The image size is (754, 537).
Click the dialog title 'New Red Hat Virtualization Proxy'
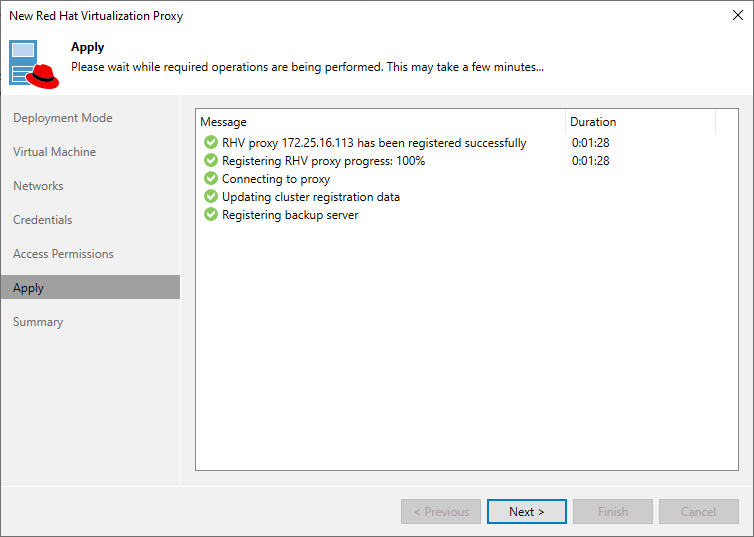[96, 16]
